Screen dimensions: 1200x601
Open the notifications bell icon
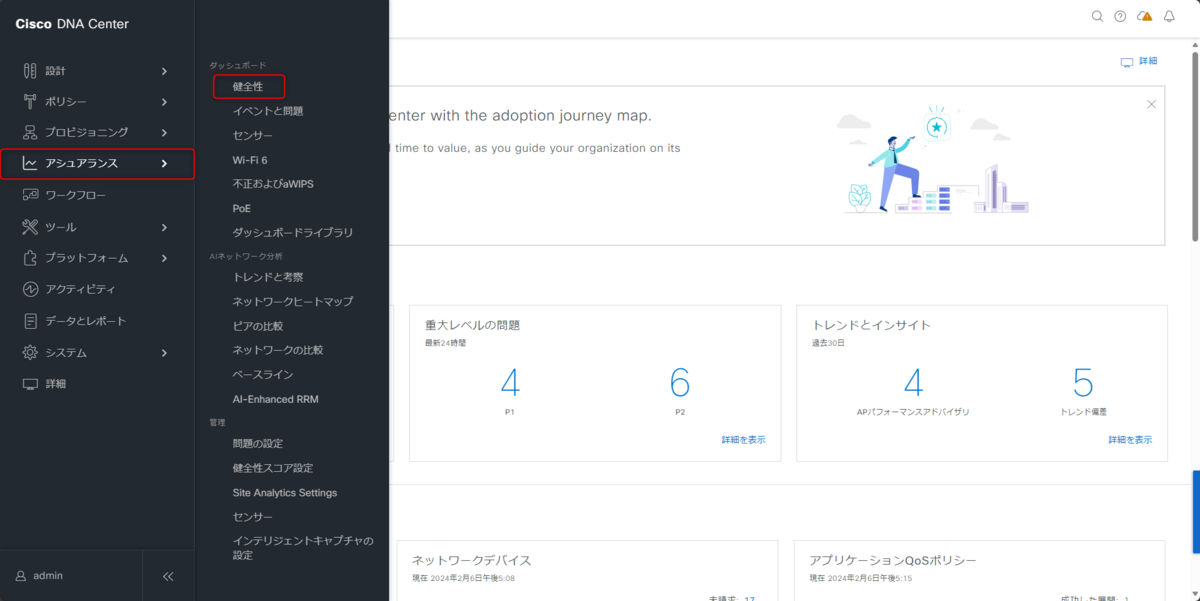pyautogui.click(x=1169, y=16)
